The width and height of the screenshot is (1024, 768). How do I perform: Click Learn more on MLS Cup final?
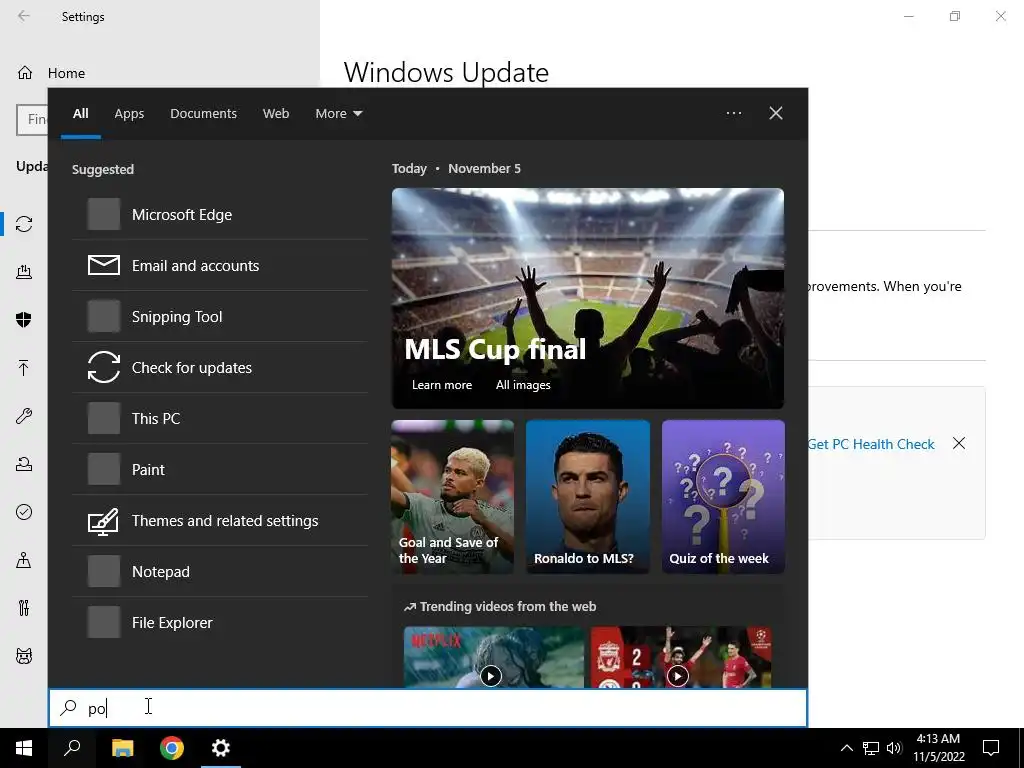[441, 385]
